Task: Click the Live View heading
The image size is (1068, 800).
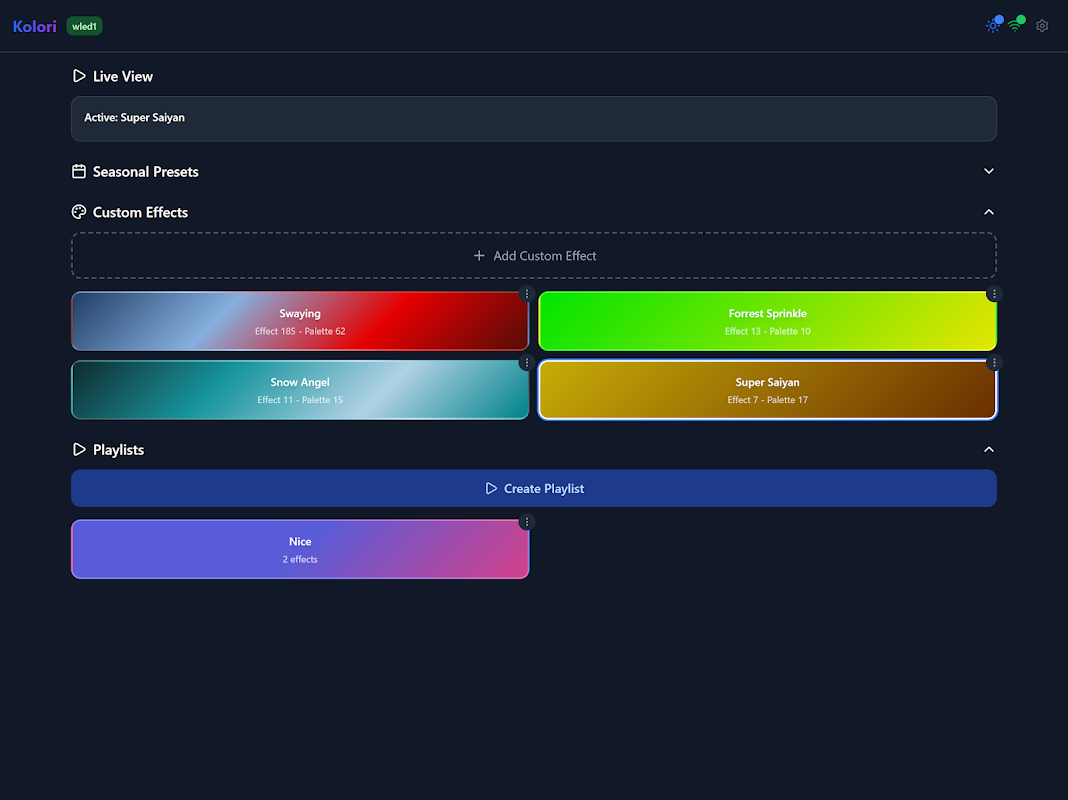Action: click(123, 76)
